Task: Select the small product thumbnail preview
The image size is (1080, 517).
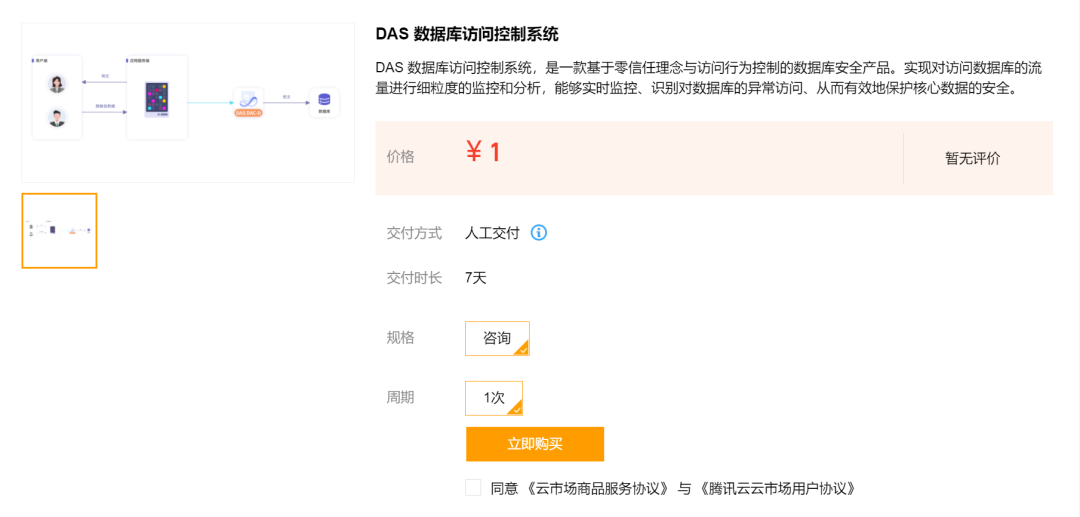Action: [60, 231]
